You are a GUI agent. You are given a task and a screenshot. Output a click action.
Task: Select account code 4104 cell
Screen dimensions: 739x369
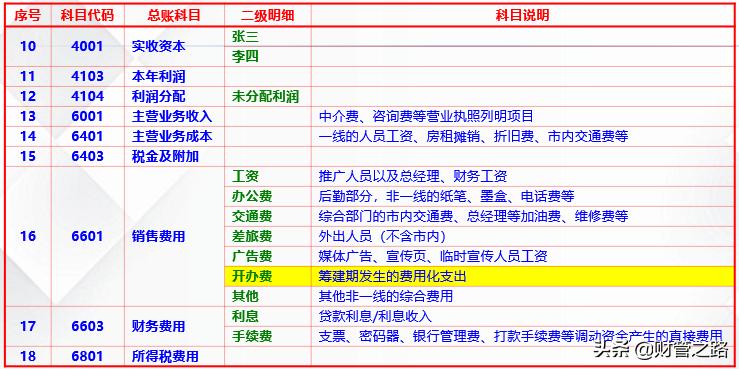coord(87,96)
